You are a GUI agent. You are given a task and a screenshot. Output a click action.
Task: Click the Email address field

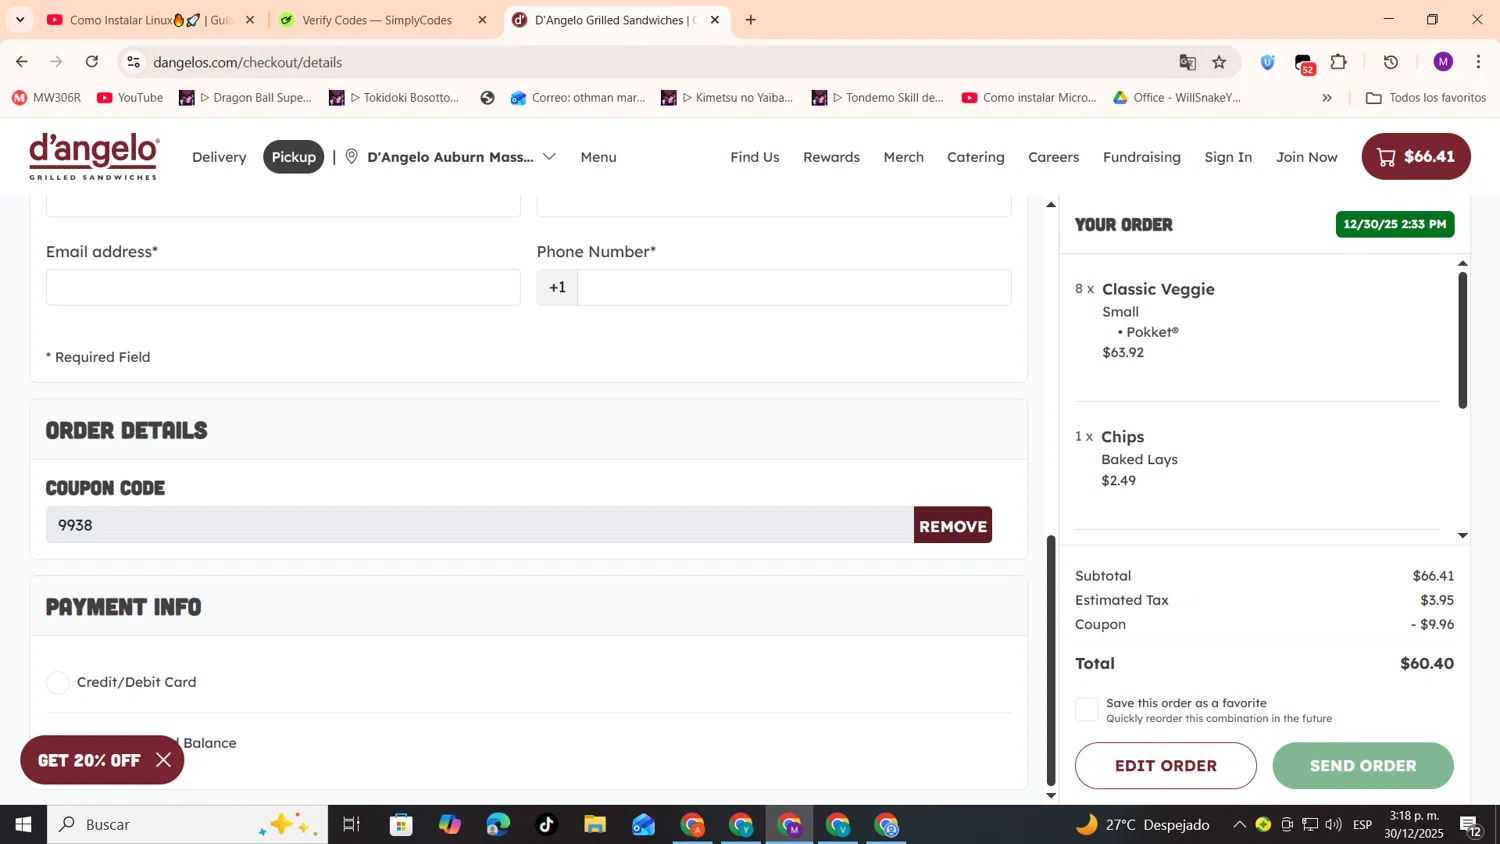[283, 288]
